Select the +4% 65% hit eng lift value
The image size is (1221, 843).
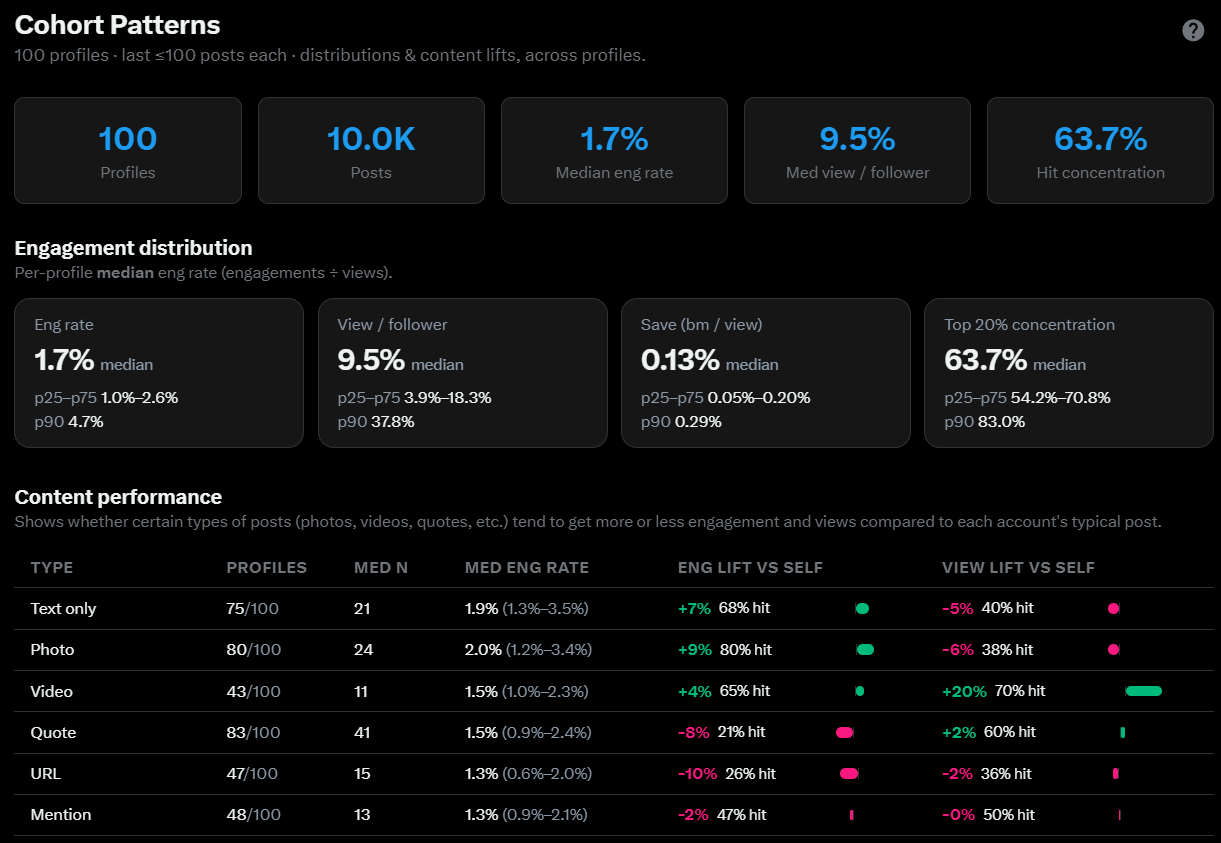pyautogui.click(x=724, y=691)
